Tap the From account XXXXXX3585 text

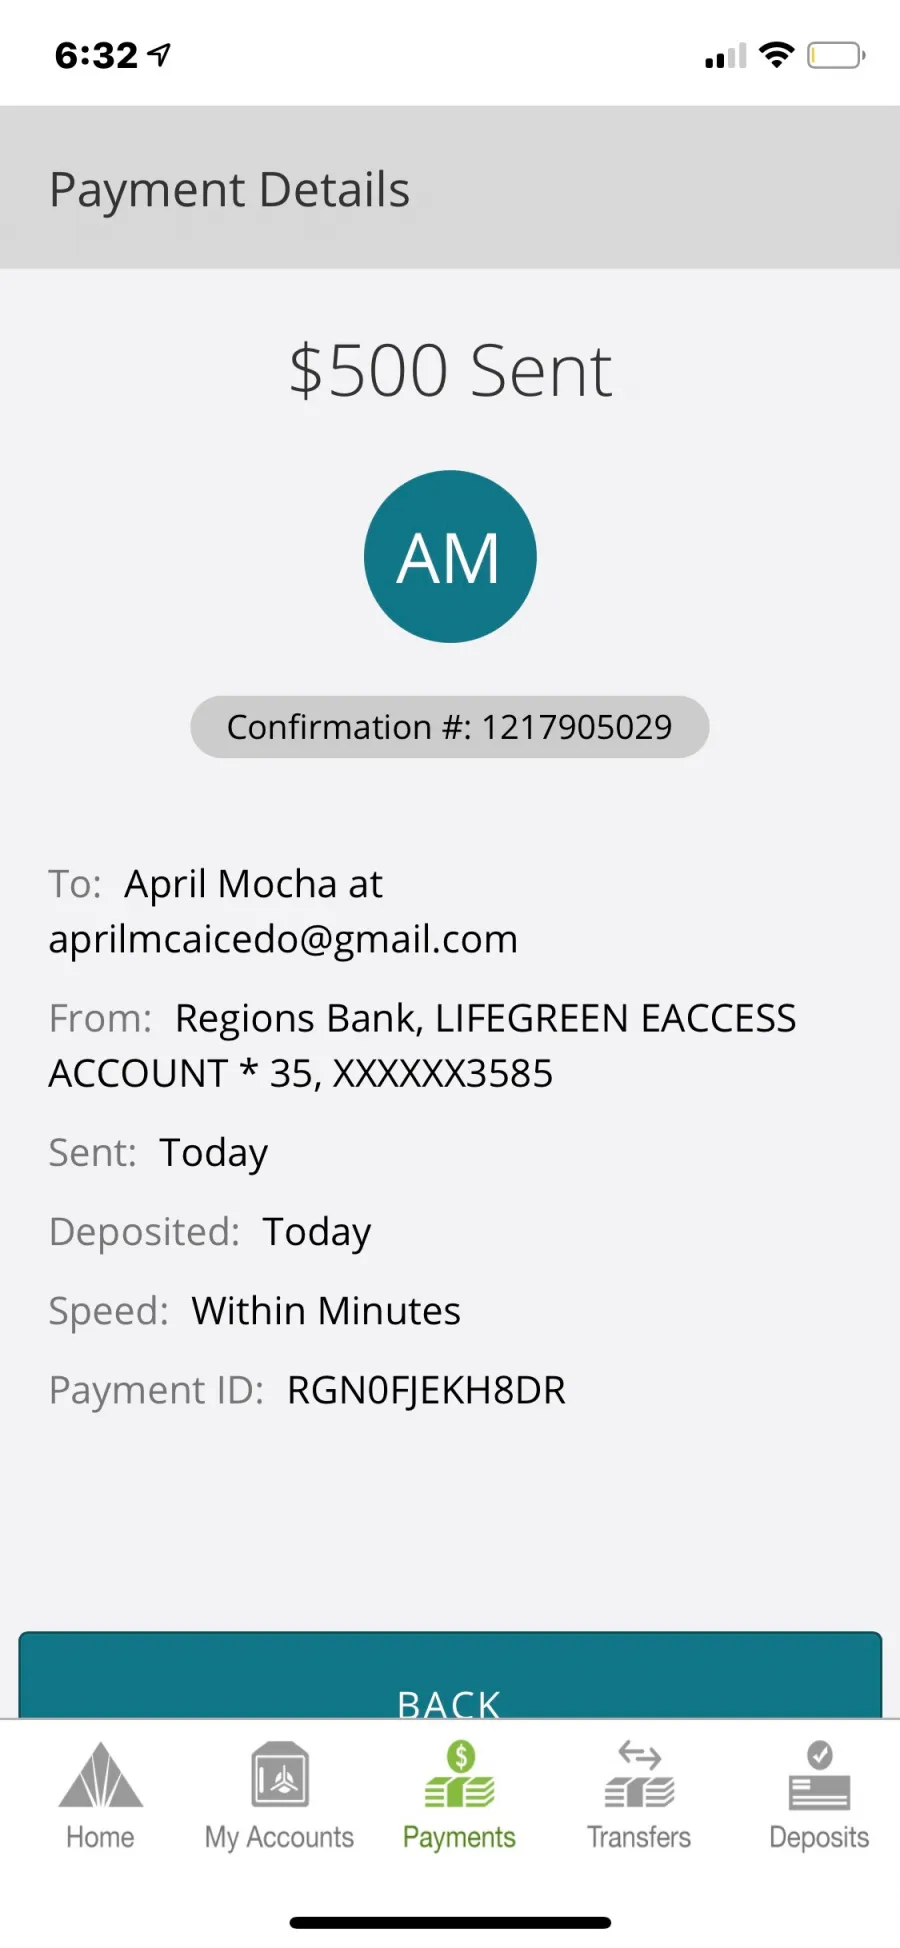[x=442, y=1074]
